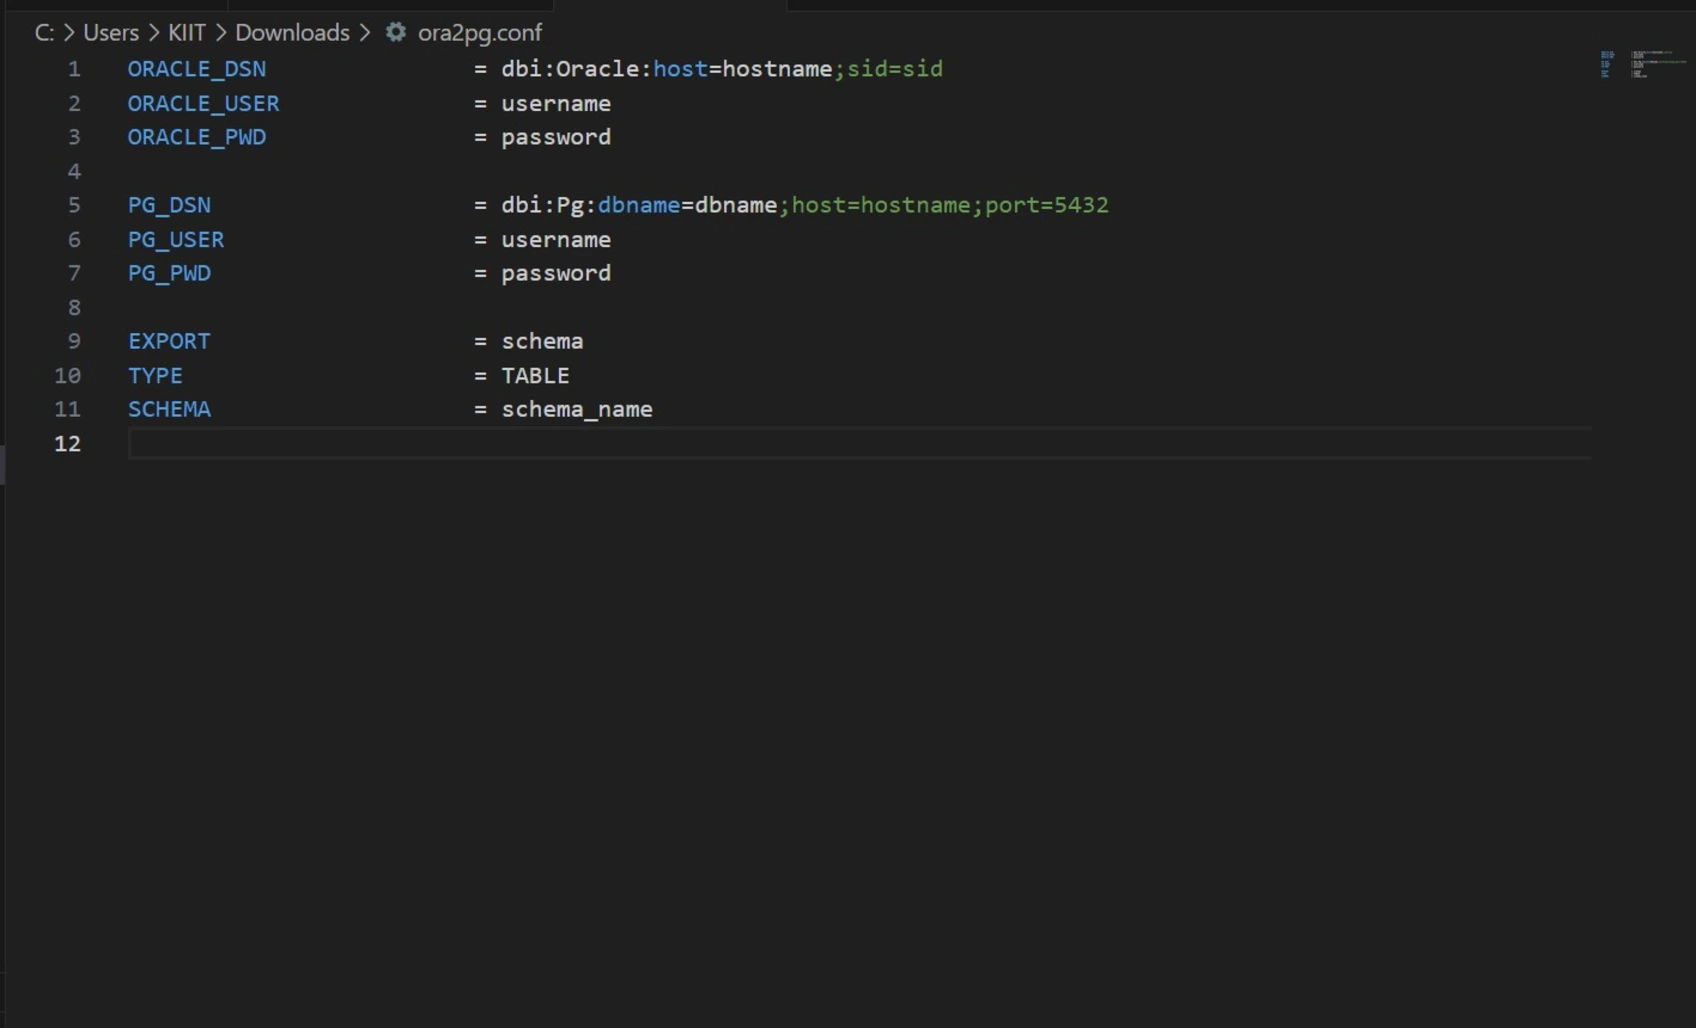The height and width of the screenshot is (1028, 1696).
Task: Open the C: drive breadcrumb item
Action: point(44,32)
